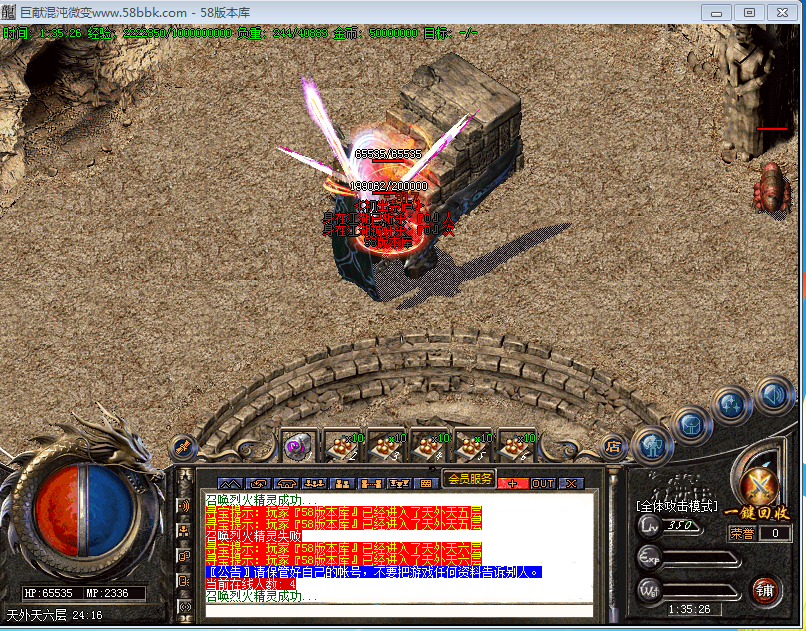The height and width of the screenshot is (631, 806).
Task: Toggle the broadcast shout chat channel icon
Action: tap(184, 606)
